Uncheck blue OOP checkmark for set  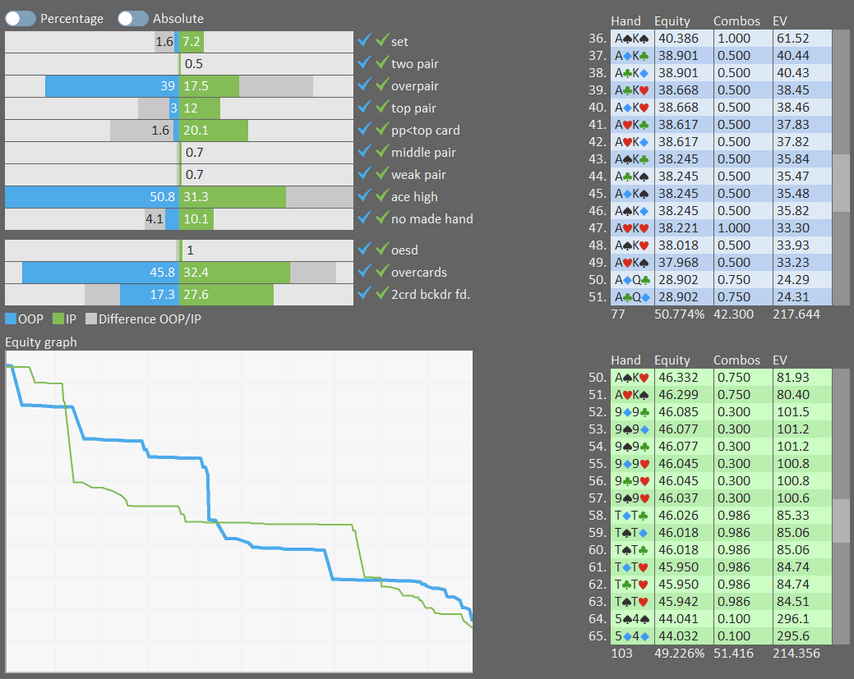364,40
